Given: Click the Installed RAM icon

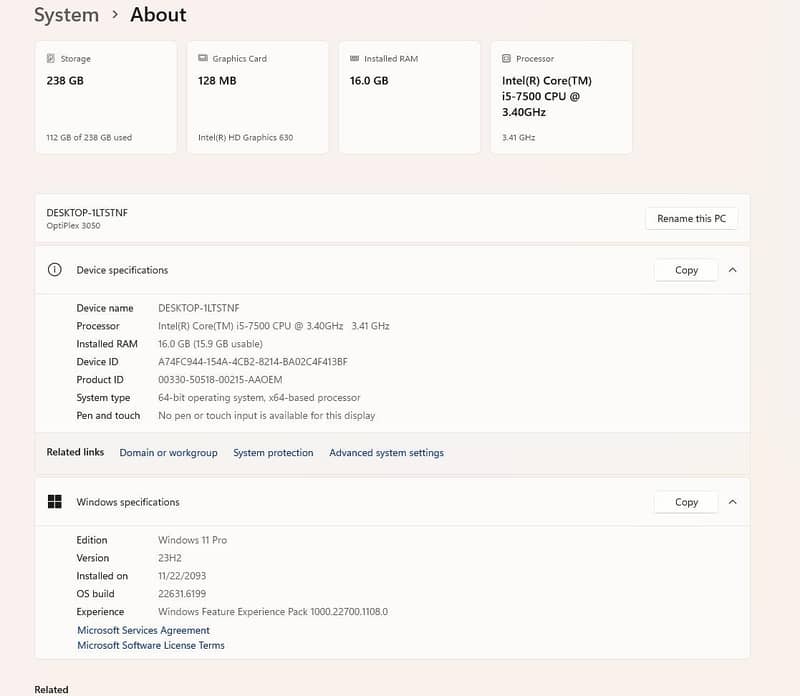Looking at the screenshot, I should (x=354, y=58).
